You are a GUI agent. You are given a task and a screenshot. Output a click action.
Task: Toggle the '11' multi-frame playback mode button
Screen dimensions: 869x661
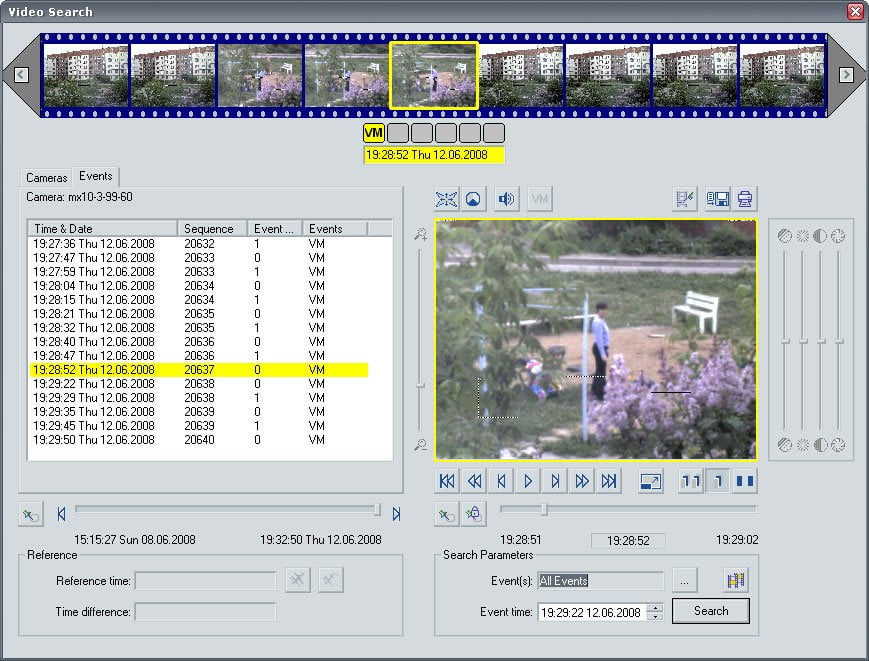click(691, 481)
